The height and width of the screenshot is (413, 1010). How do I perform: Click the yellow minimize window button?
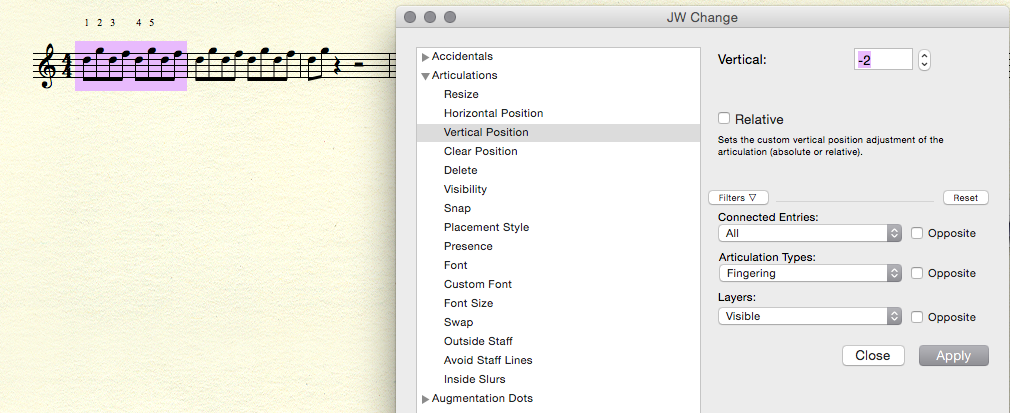[428, 17]
